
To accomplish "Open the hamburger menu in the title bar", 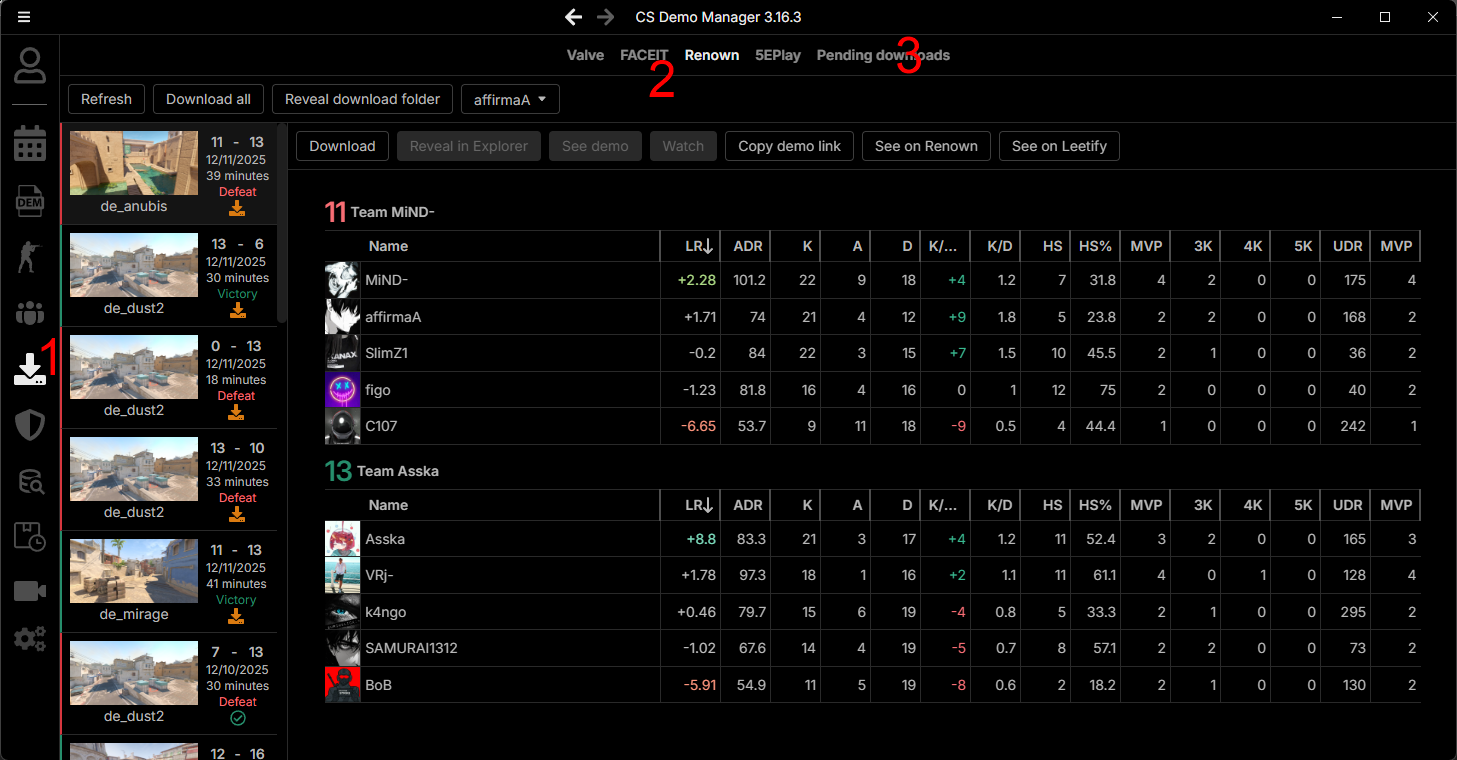I will coord(24,17).
